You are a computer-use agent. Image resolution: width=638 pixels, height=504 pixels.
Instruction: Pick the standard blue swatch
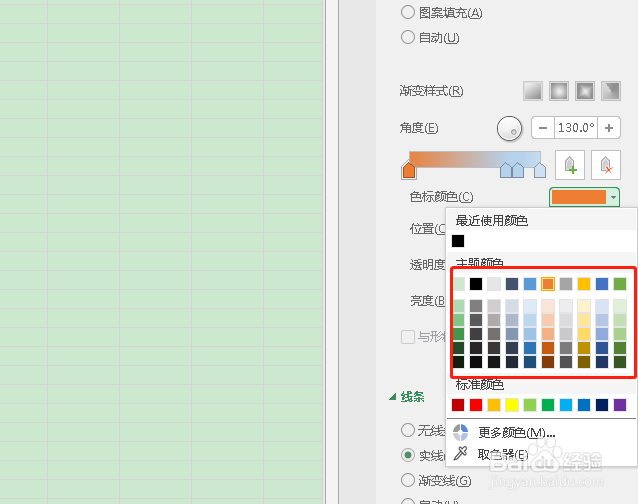(584, 405)
